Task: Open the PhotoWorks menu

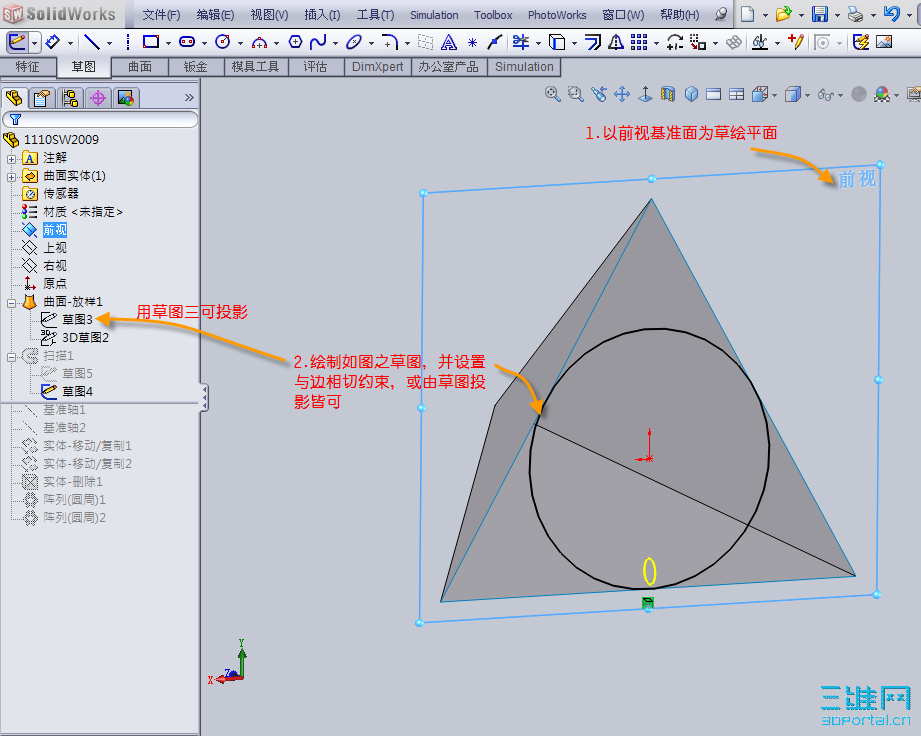Action: 557,15
